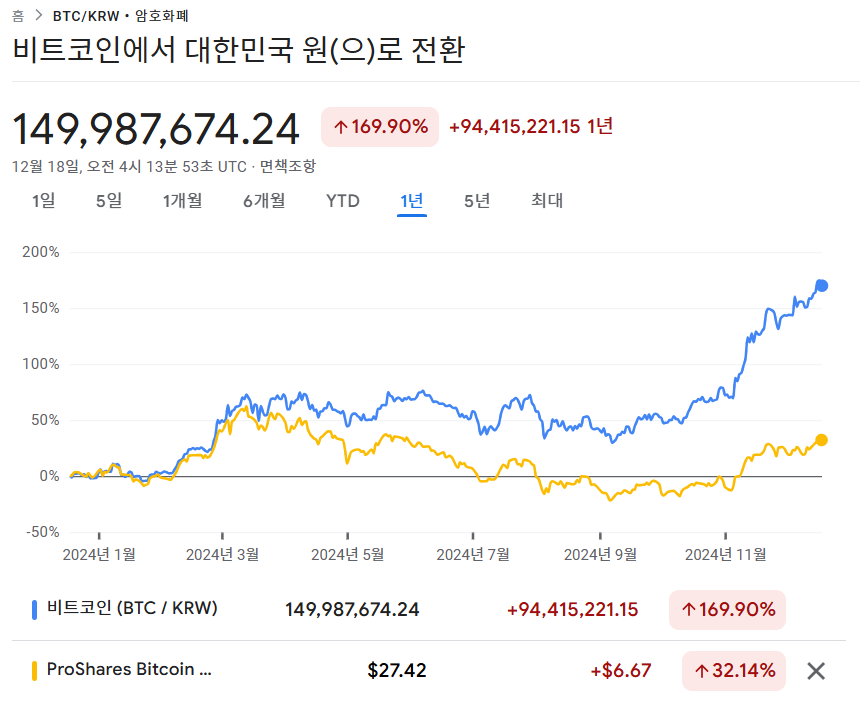Switch to the 1개월 range tab

click(x=182, y=201)
